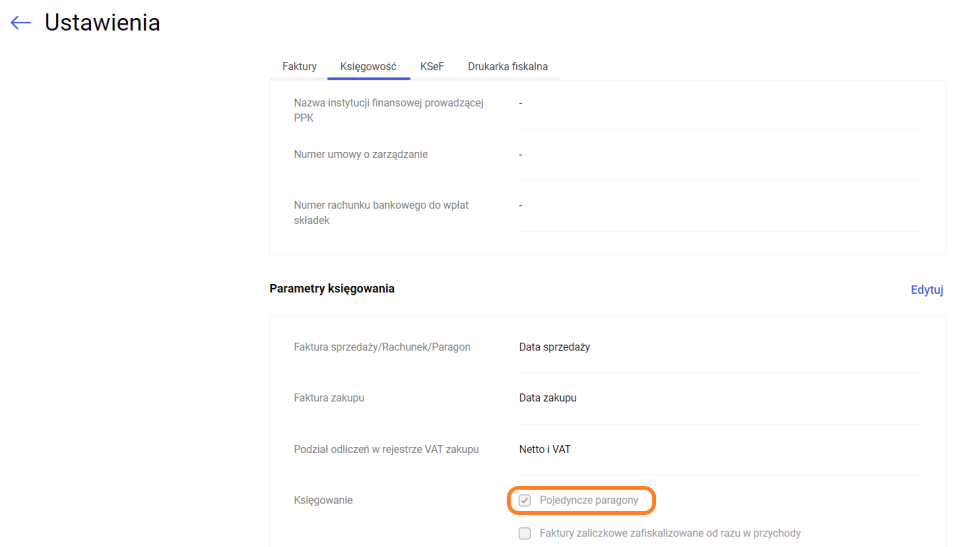Click the Ustawienia page heading
961x547 pixels.
tap(102, 22)
